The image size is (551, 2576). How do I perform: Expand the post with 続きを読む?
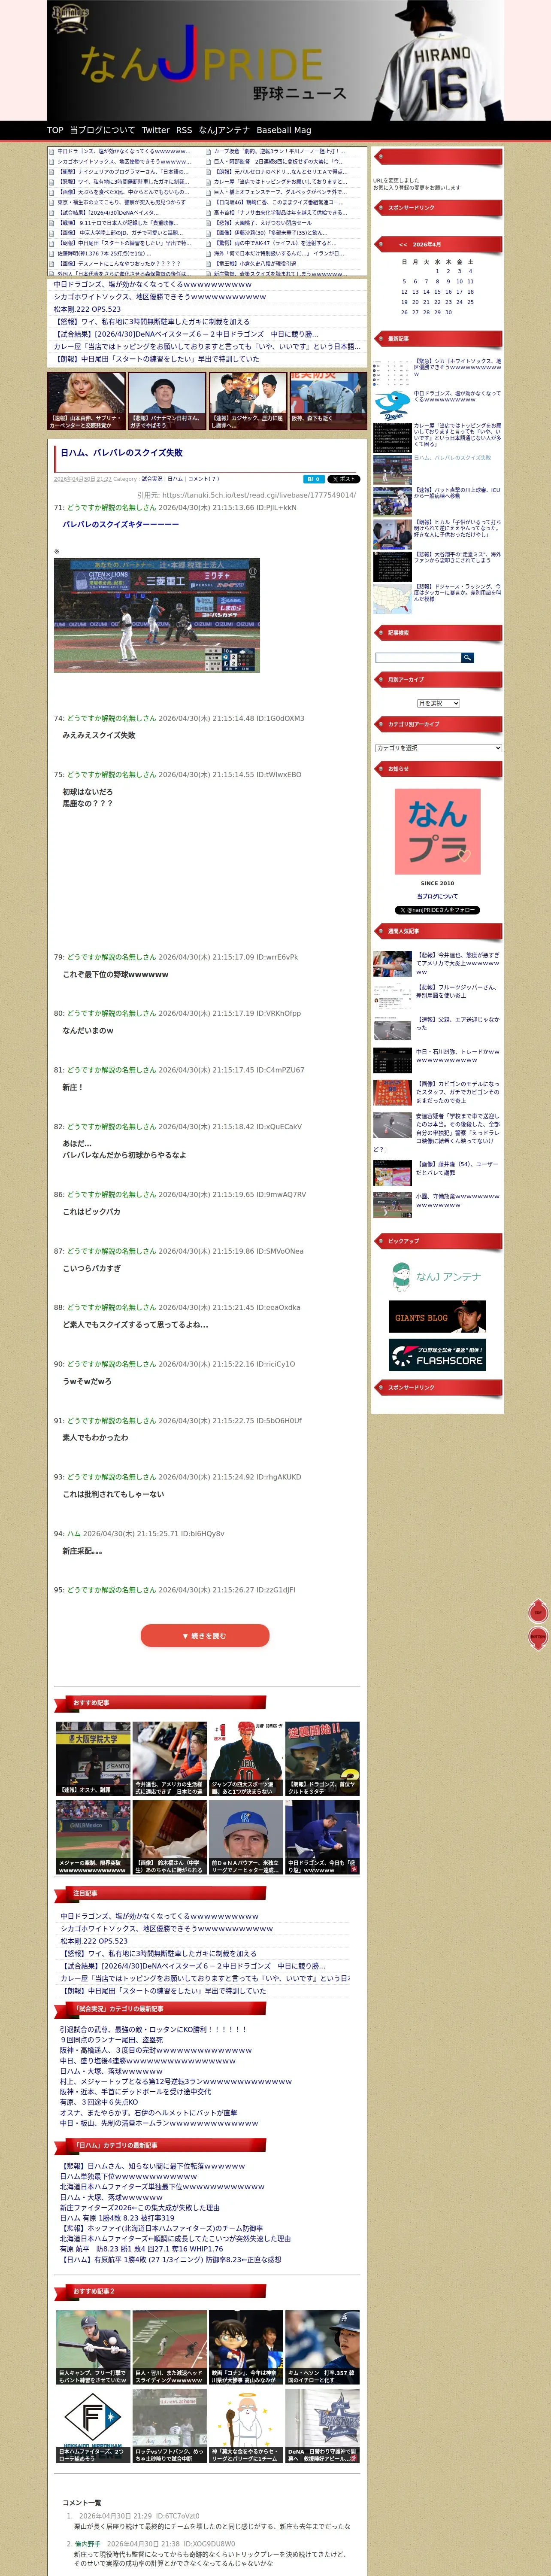coord(205,1636)
